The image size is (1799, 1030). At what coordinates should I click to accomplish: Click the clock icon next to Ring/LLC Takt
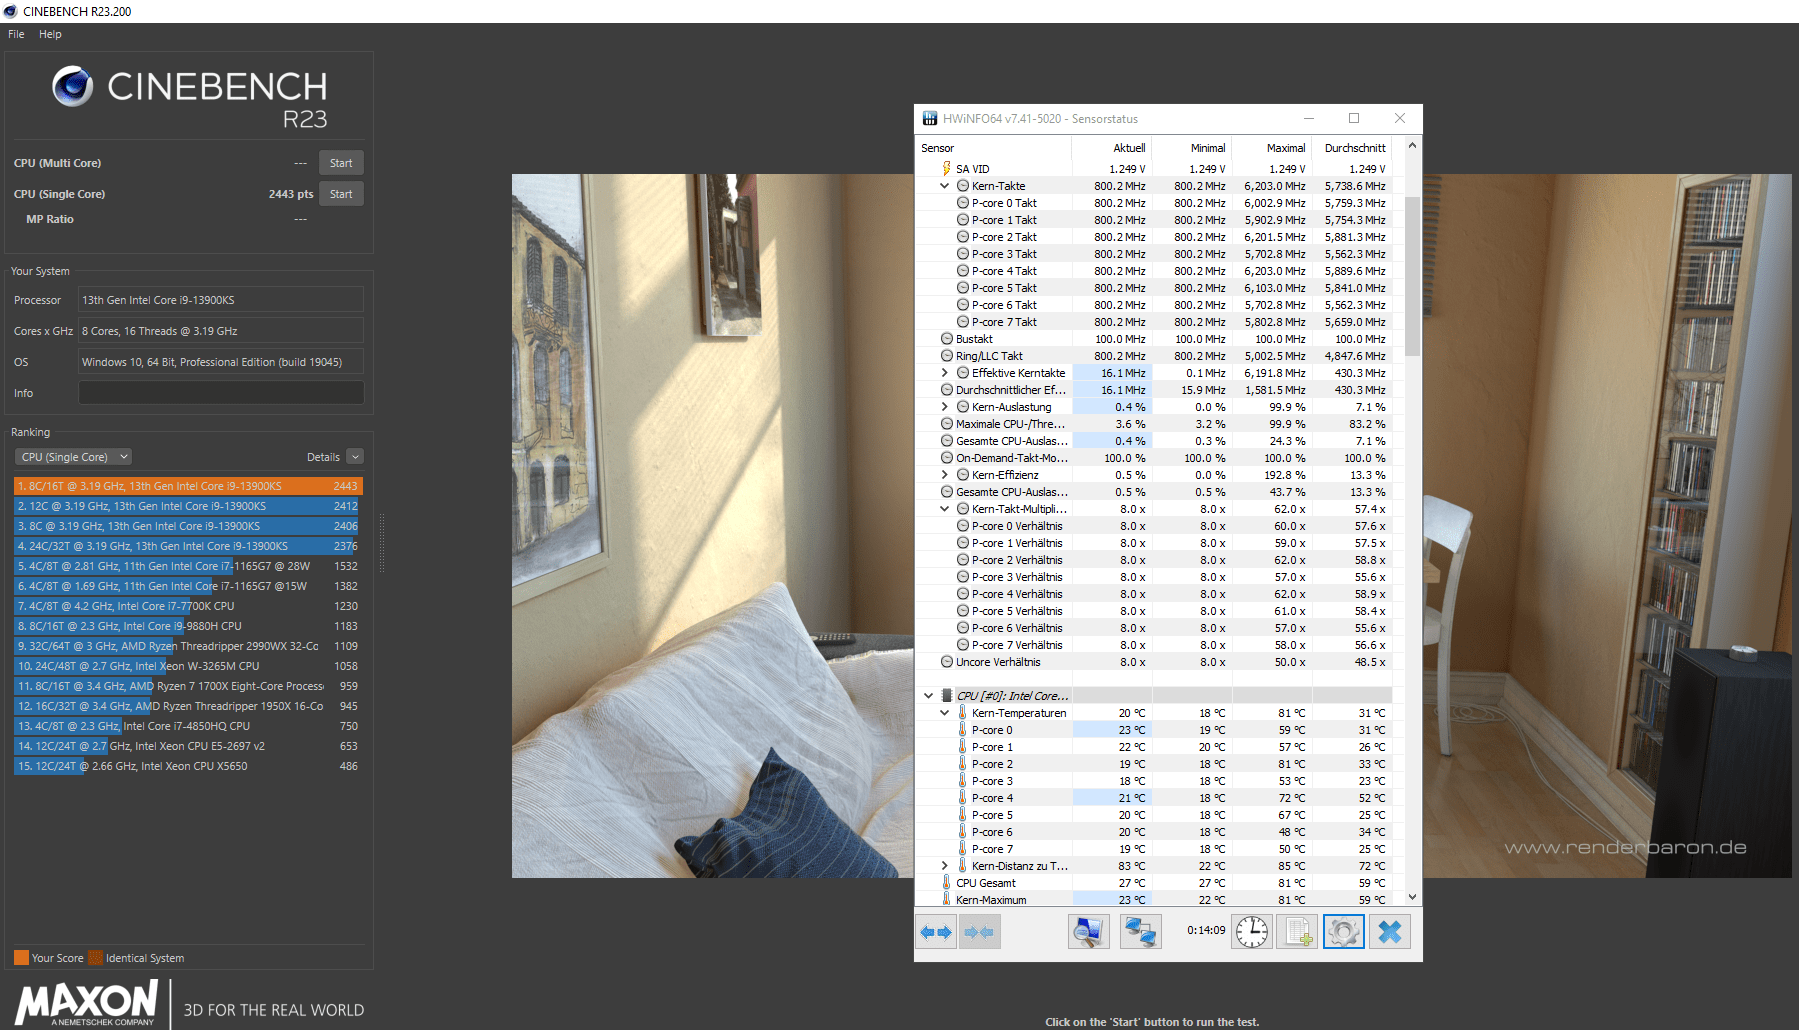946,356
